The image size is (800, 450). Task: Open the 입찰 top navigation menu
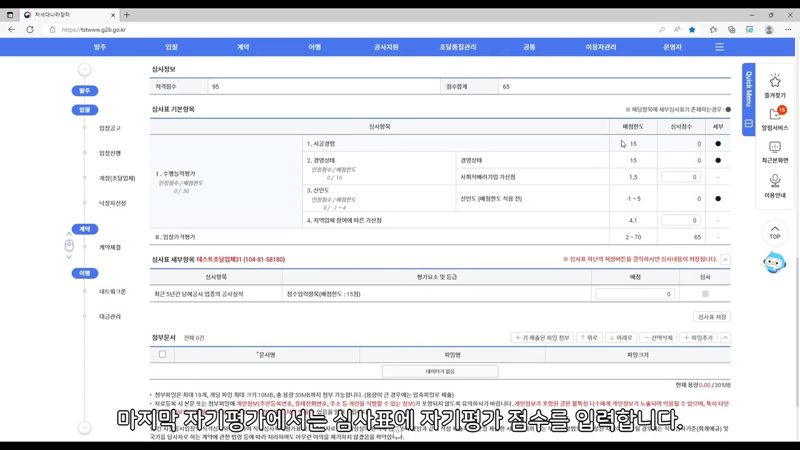click(x=171, y=47)
